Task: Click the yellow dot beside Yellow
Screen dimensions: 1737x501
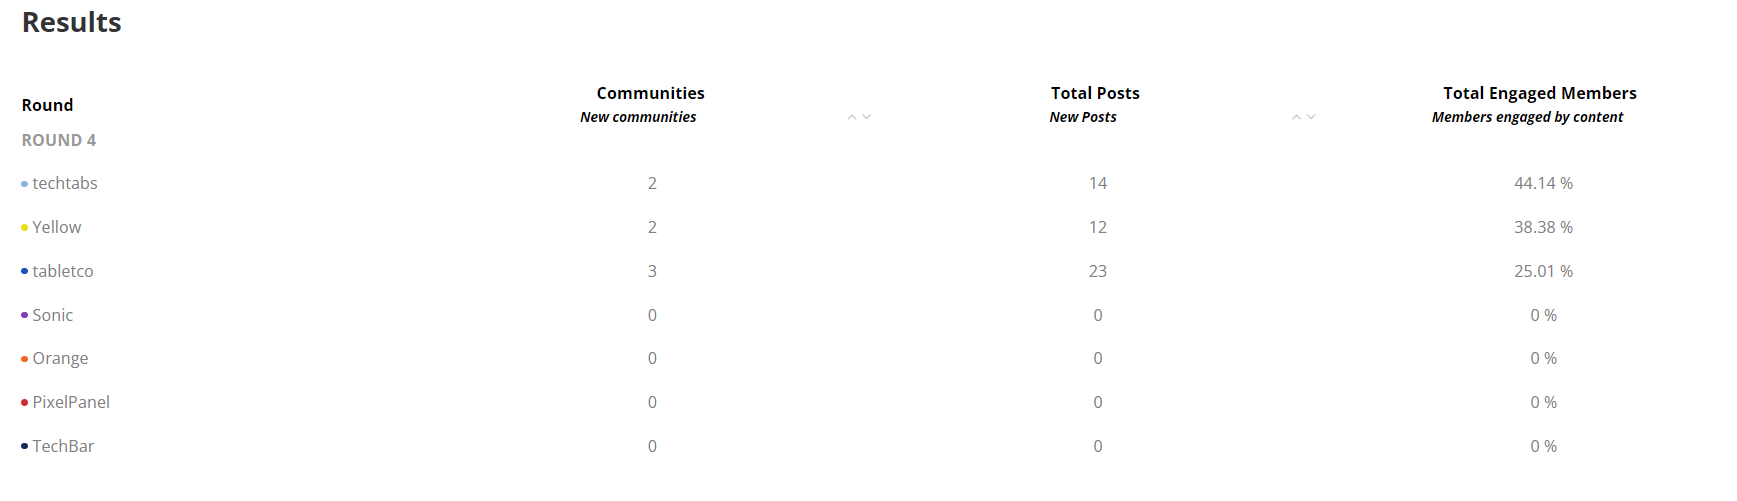Action: 24,228
